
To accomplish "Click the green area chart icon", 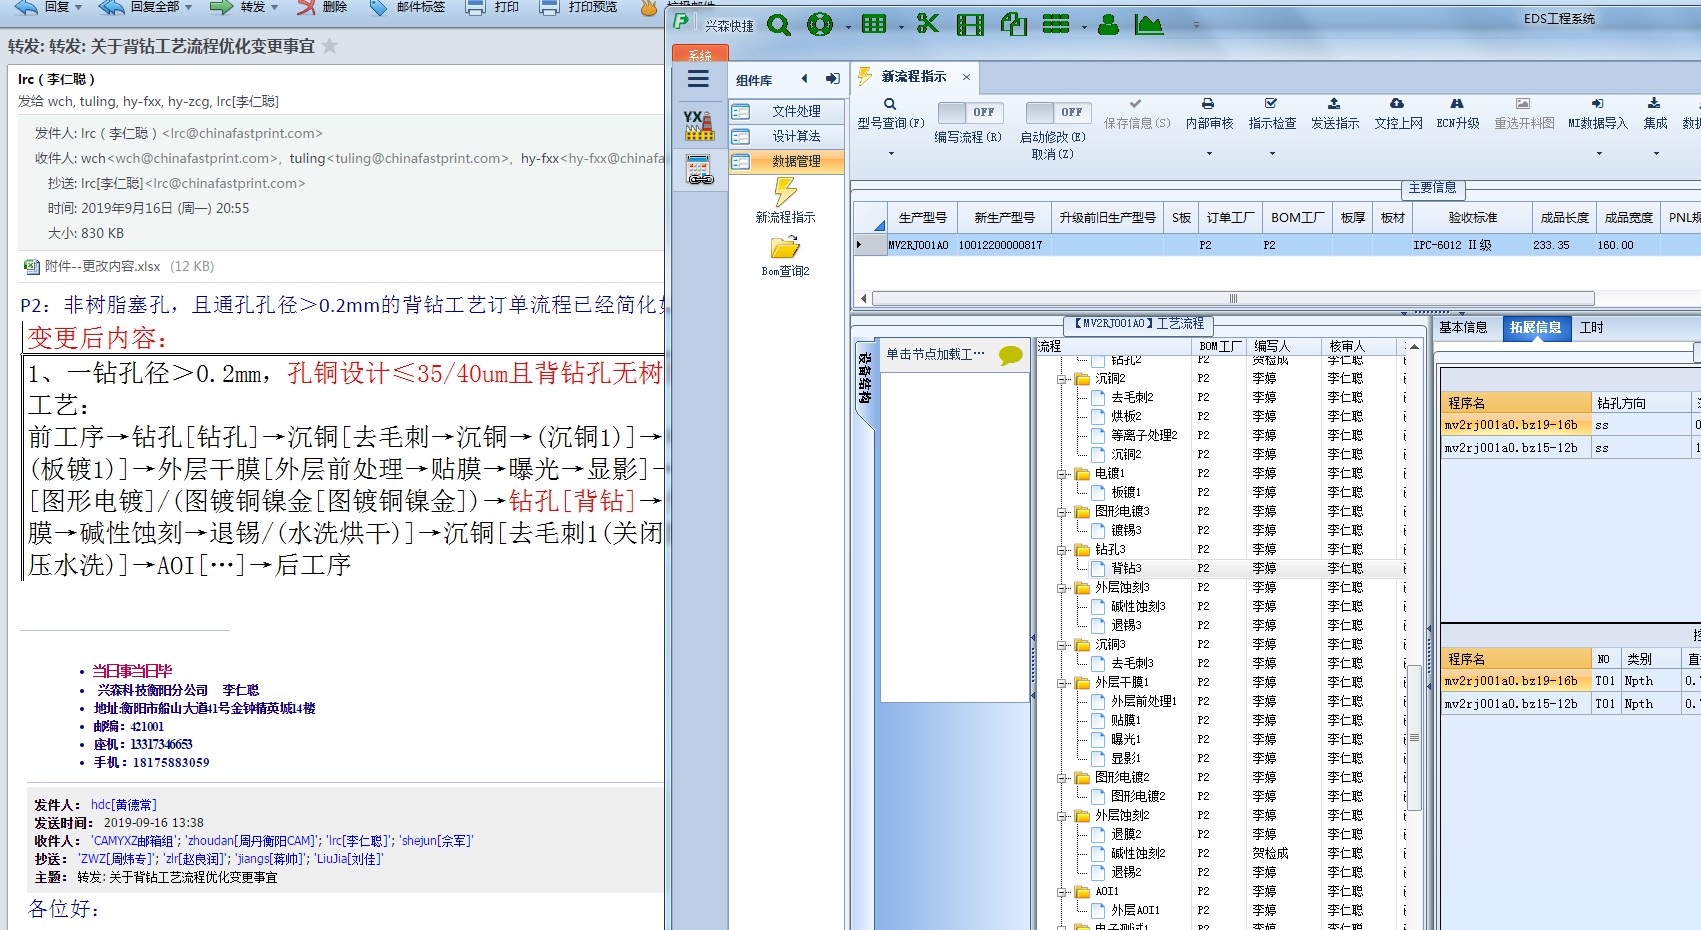I will pos(1149,25).
